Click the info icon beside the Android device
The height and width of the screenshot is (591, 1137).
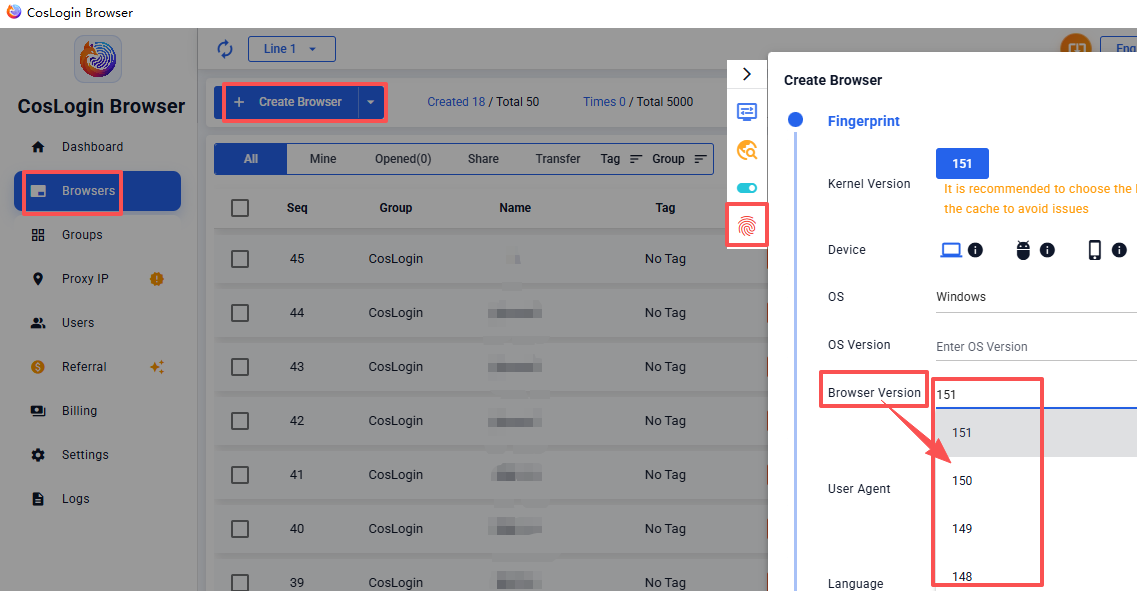click(x=1047, y=250)
